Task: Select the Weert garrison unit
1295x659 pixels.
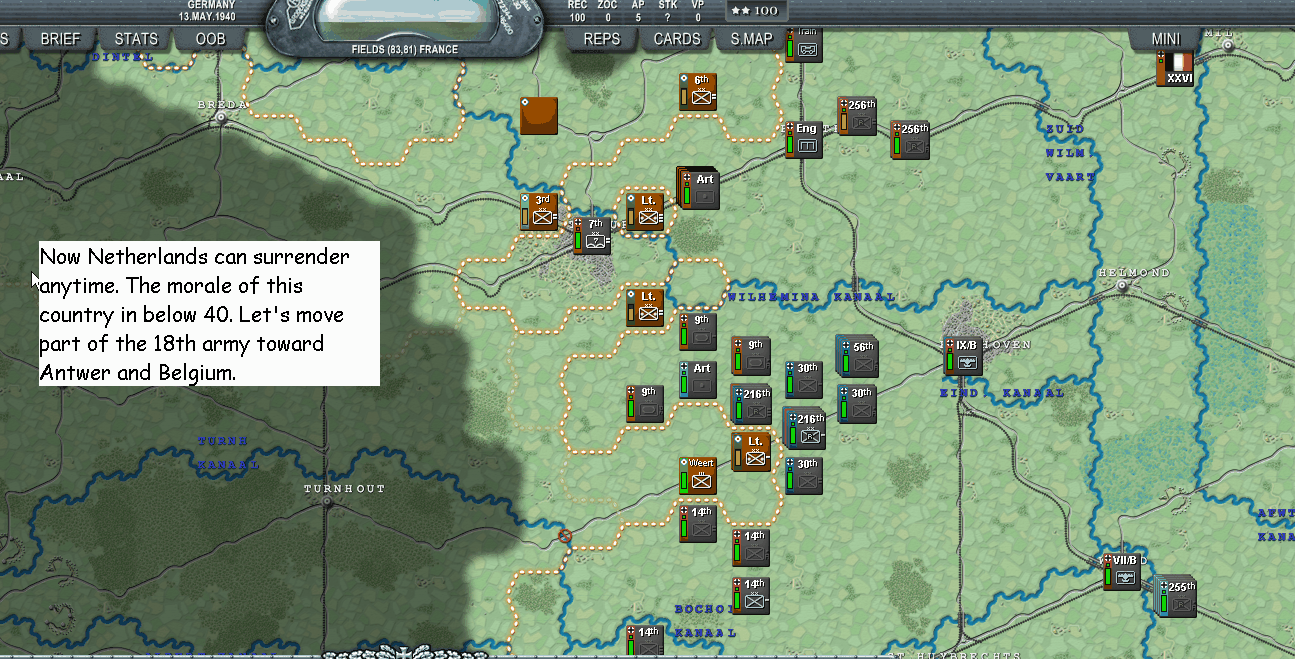Action: point(698,476)
